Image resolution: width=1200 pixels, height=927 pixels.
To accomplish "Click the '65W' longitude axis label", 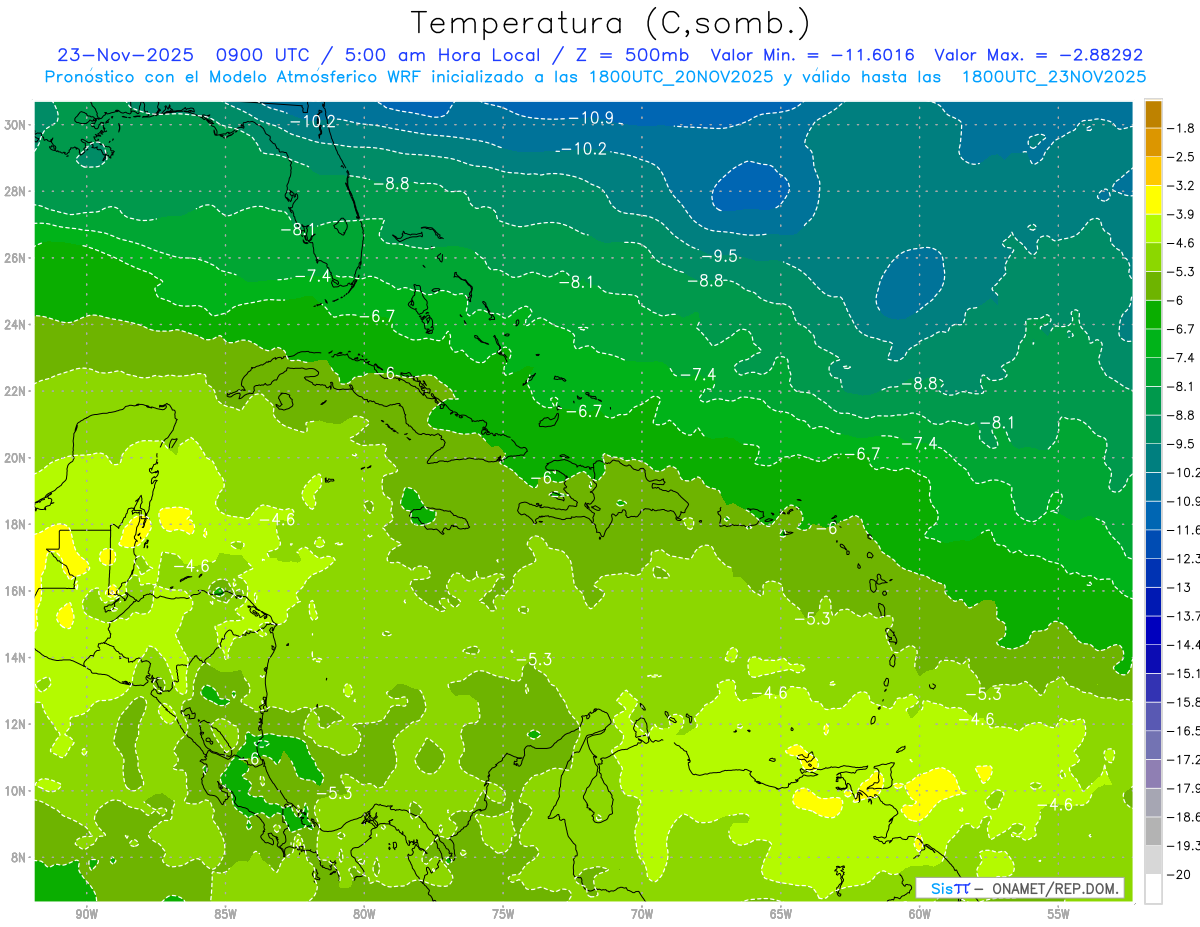I will [781, 914].
